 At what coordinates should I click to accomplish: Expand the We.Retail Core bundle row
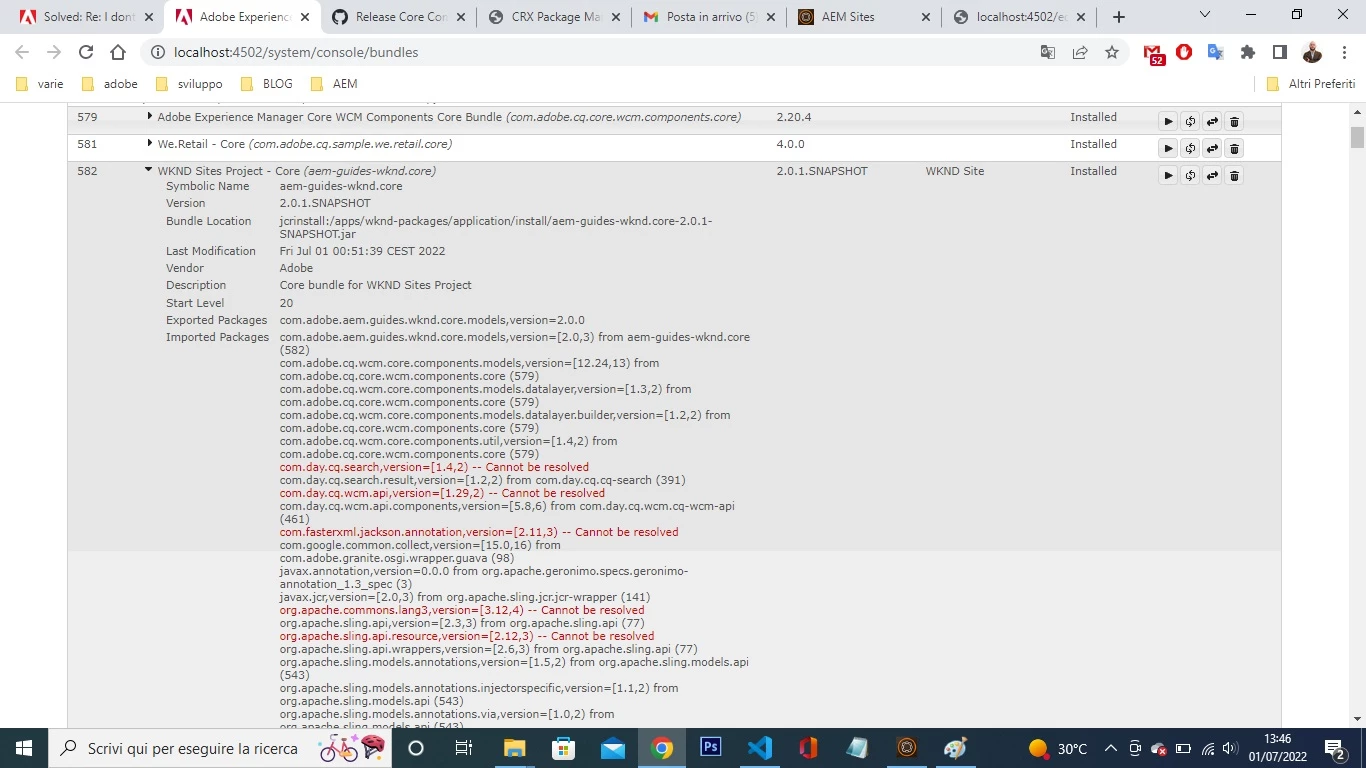149,143
